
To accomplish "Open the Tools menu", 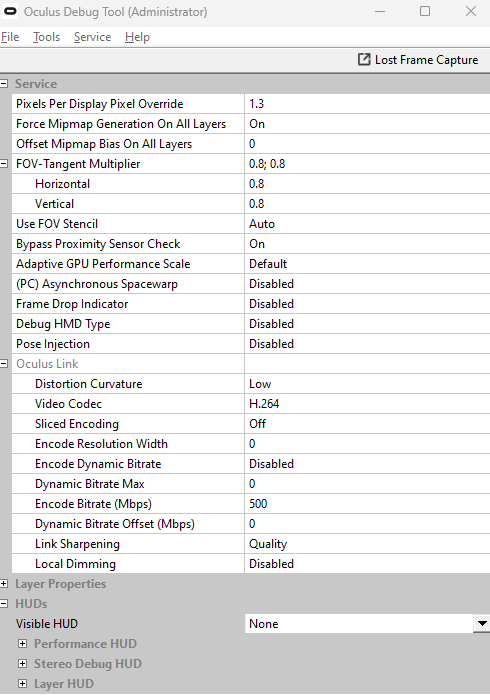I will point(46,37).
